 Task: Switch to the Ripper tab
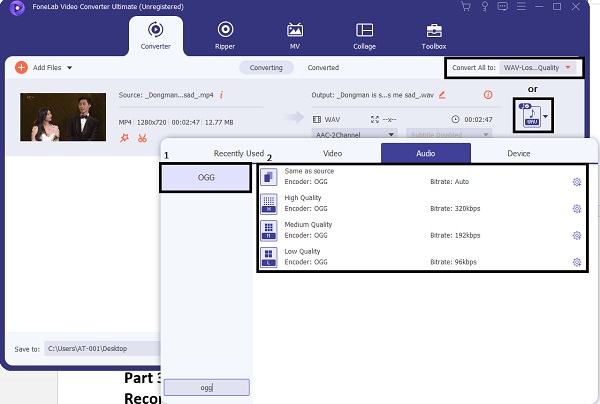[225, 36]
